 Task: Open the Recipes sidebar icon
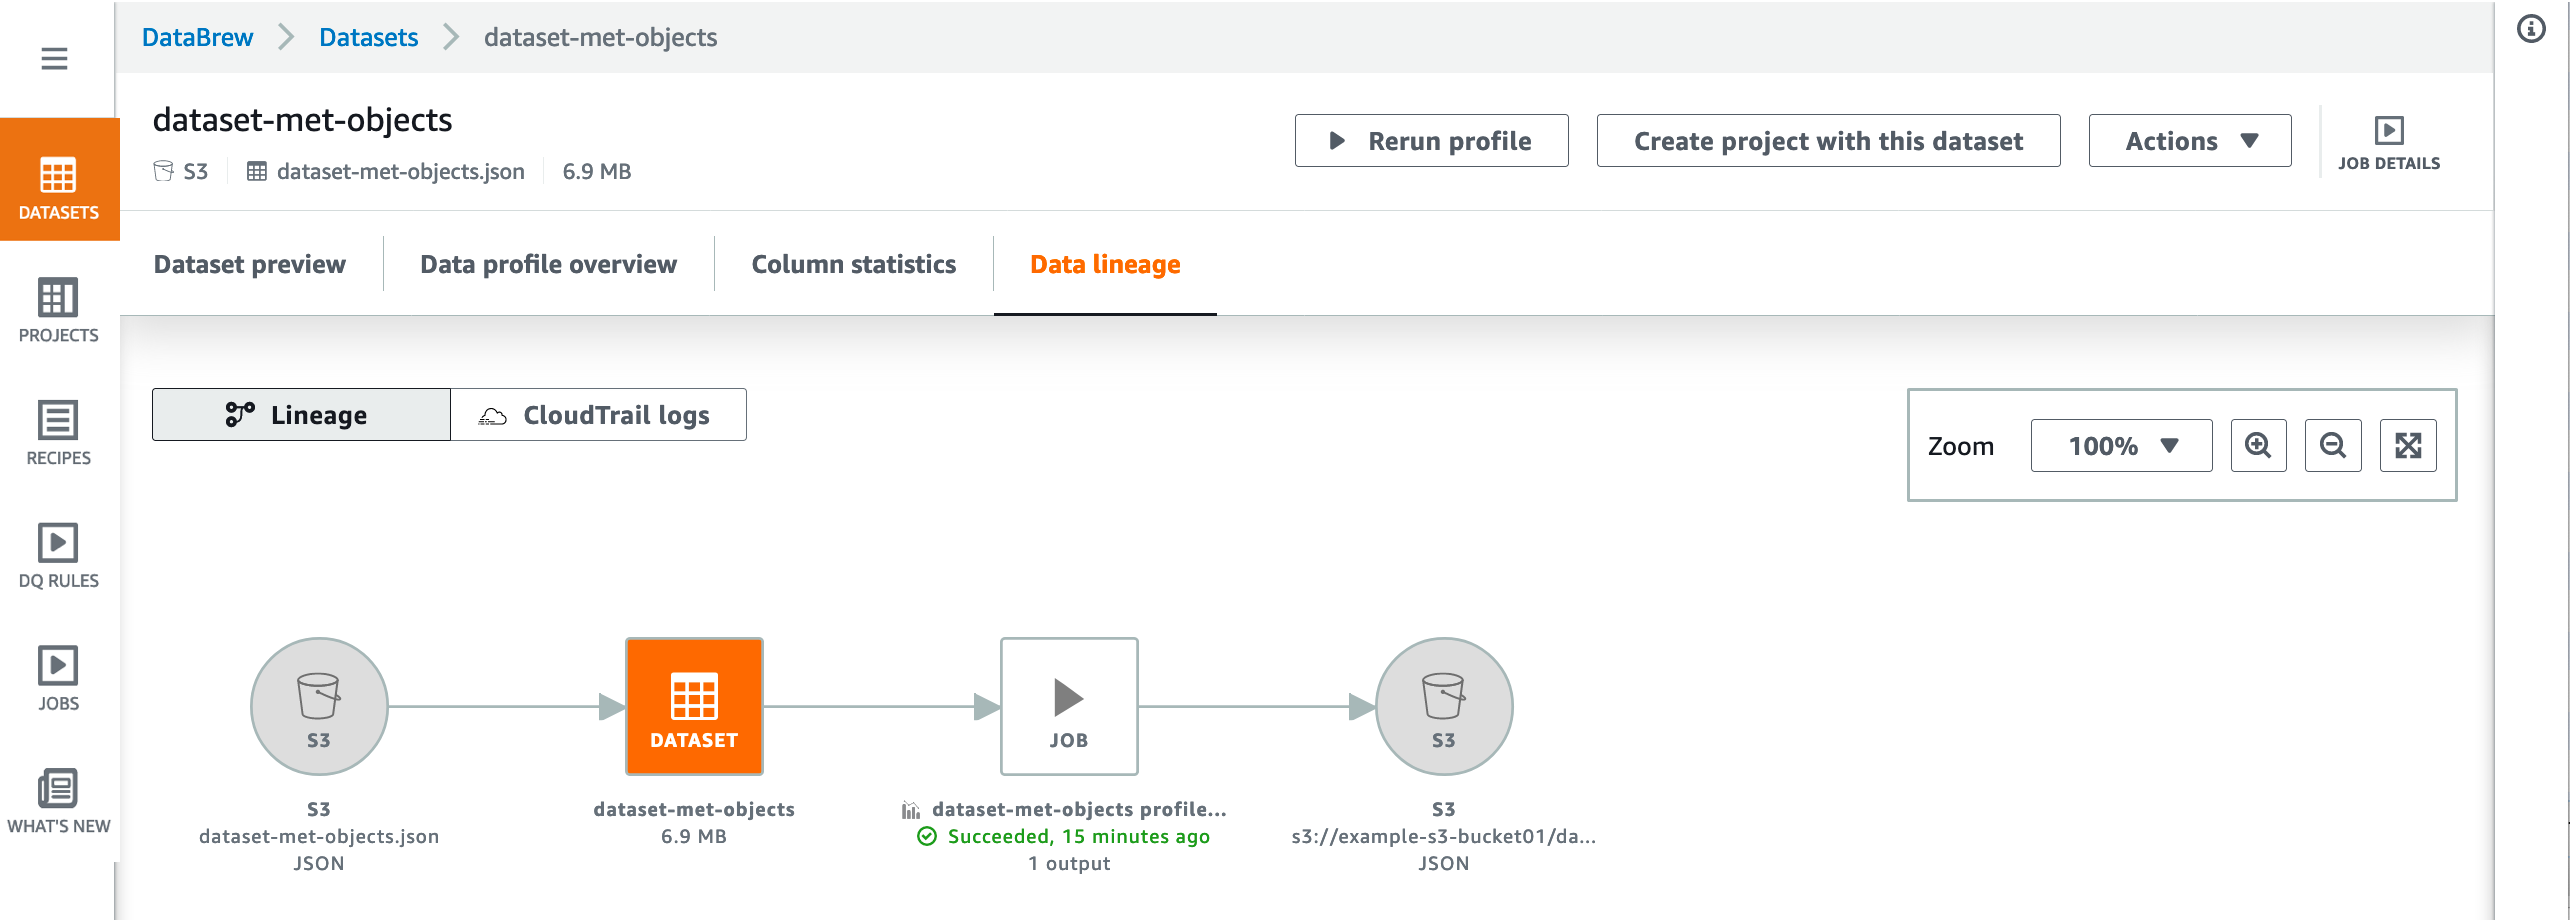(57, 432)
